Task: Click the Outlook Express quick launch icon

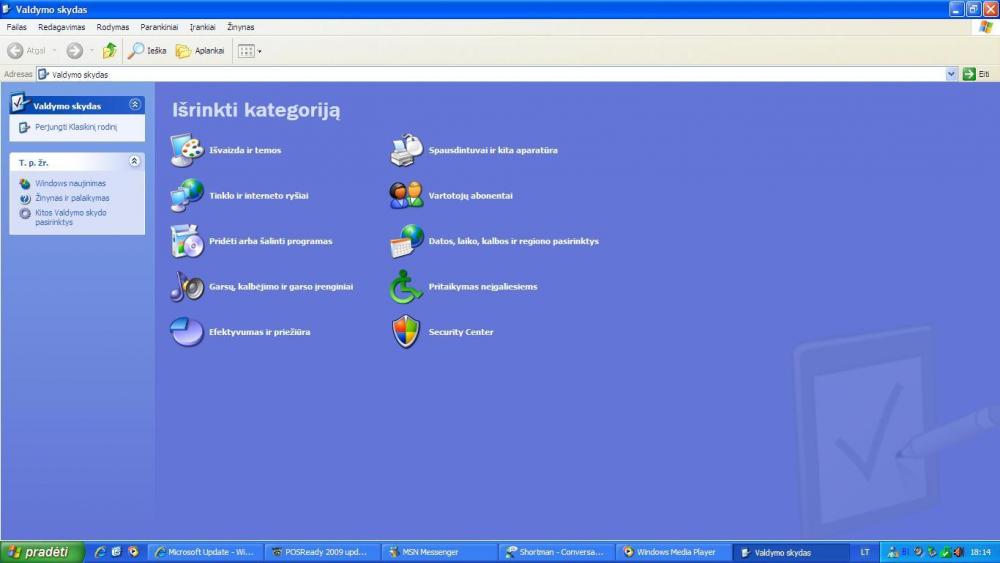Action: (116, 552)
